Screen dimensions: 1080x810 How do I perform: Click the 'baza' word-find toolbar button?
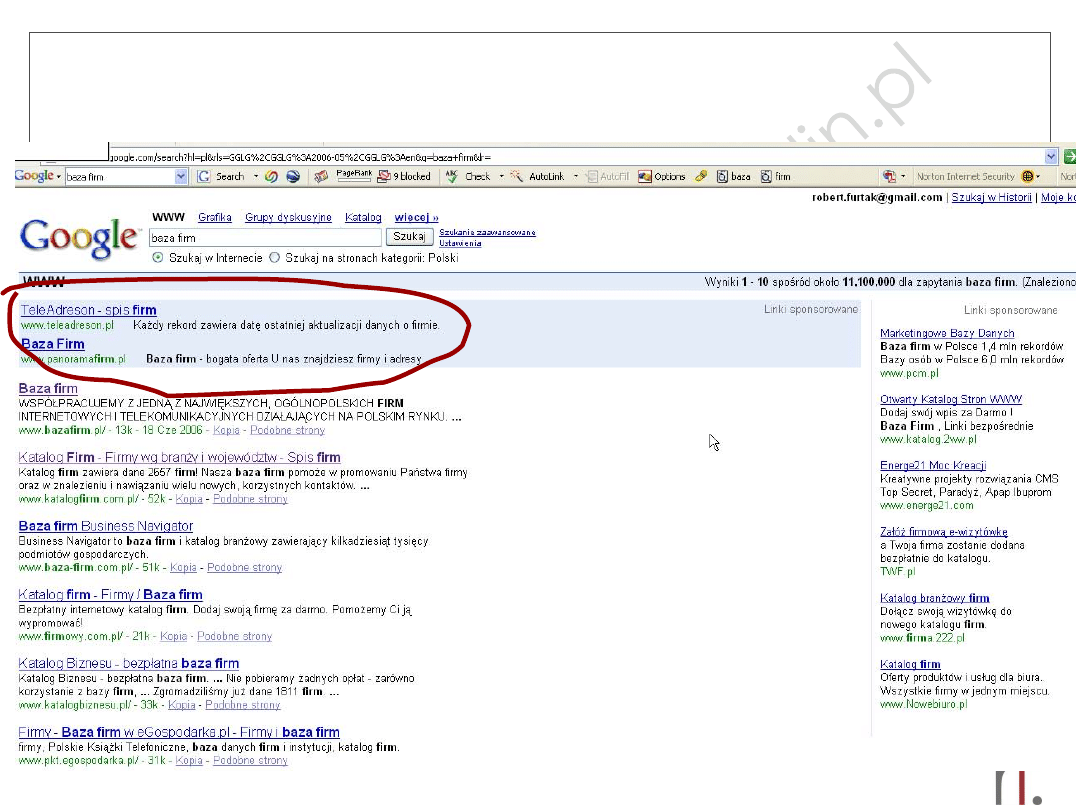(734, 177)
